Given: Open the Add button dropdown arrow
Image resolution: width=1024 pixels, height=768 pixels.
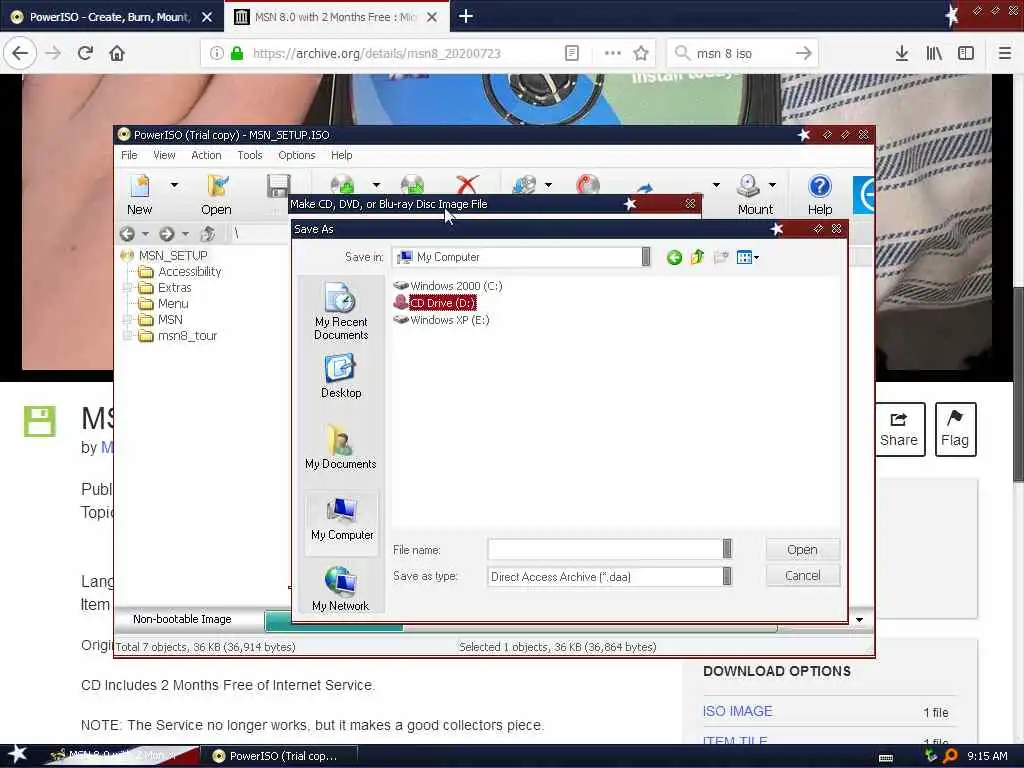Looking at the screenshot, I should pos(376,185).
